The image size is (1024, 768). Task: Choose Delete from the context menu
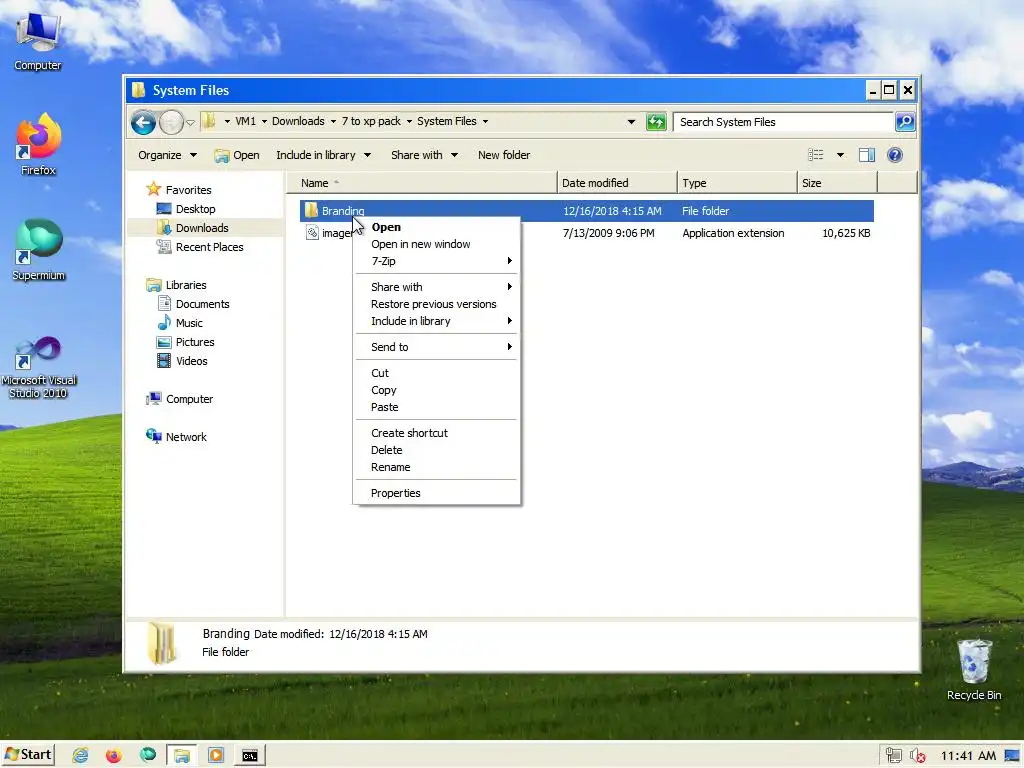(436, 451)
